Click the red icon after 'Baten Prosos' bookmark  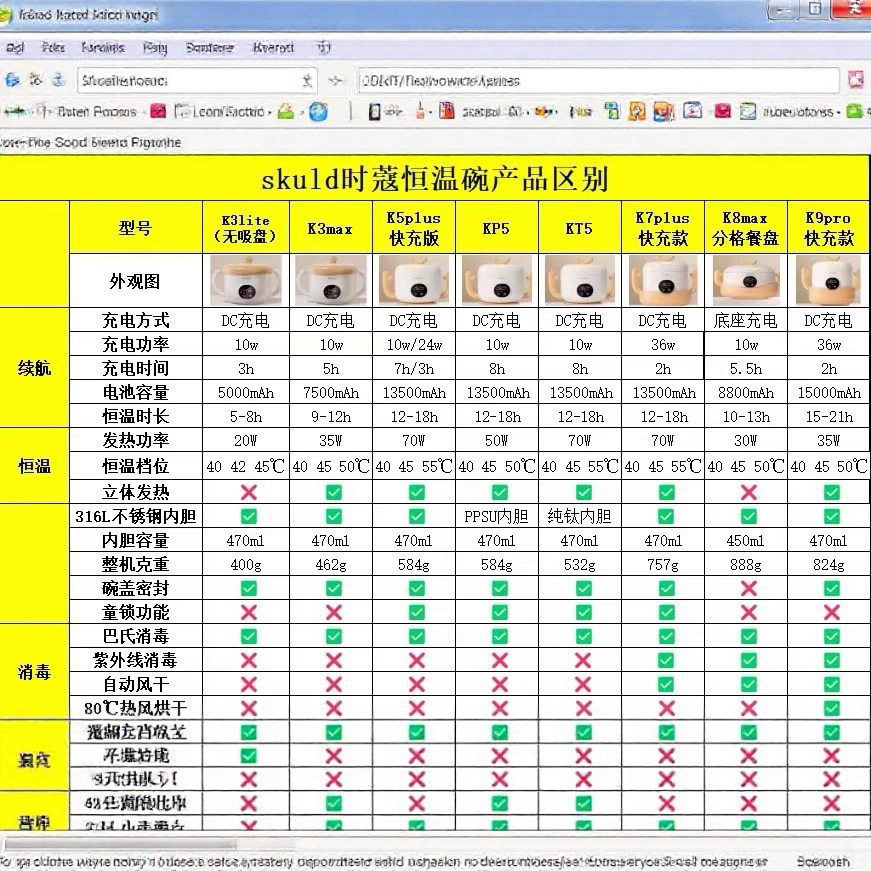[x=158, y=111]
